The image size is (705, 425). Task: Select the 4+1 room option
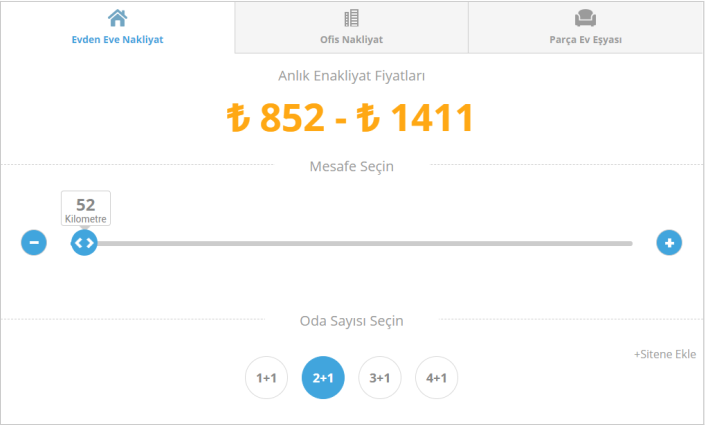(x=436, y=378)
